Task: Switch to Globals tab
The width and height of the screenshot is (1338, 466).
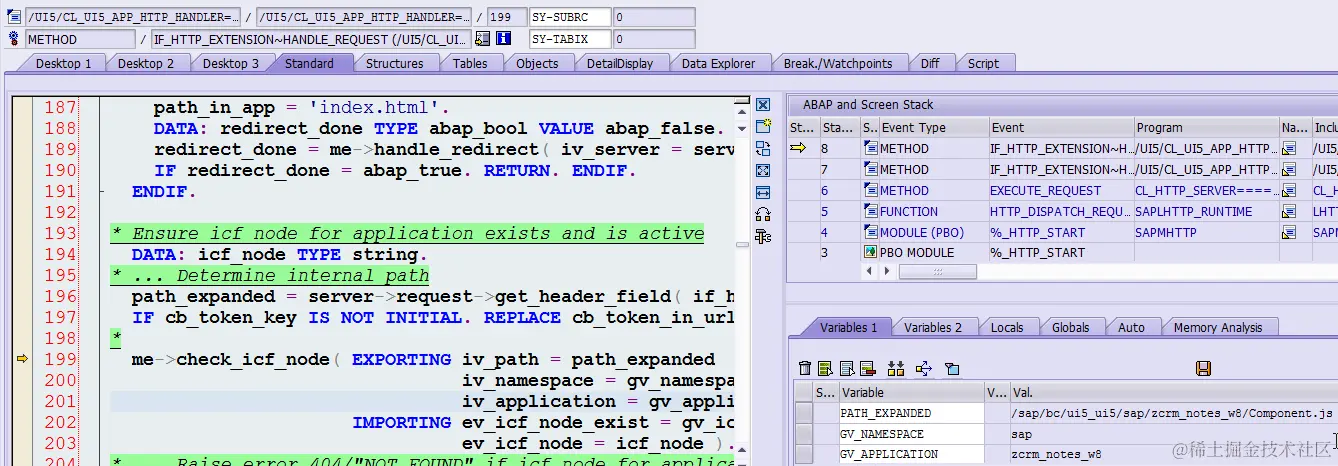Action: point(1071,328)
